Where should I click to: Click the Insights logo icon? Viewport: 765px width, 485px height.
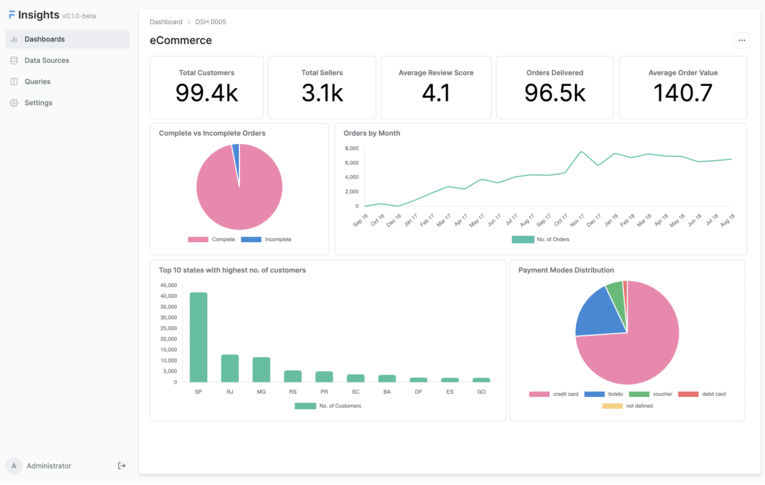coord(12,15)
